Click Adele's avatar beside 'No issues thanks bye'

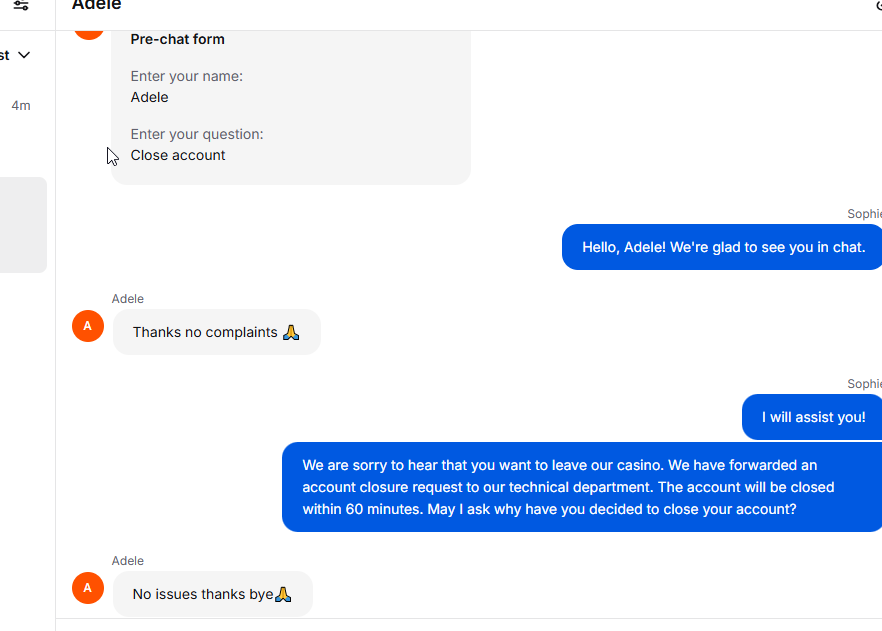[88, 588]
